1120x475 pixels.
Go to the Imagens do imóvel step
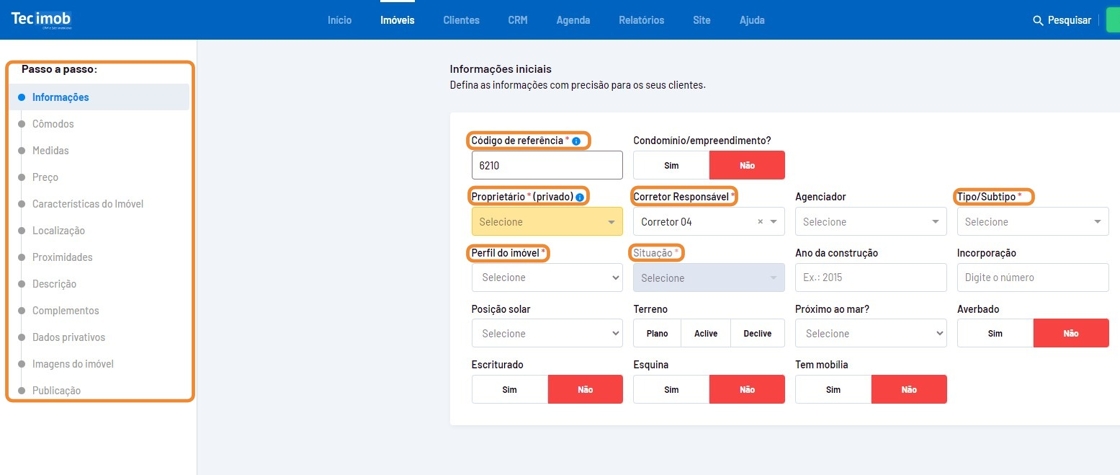point(72,364)
